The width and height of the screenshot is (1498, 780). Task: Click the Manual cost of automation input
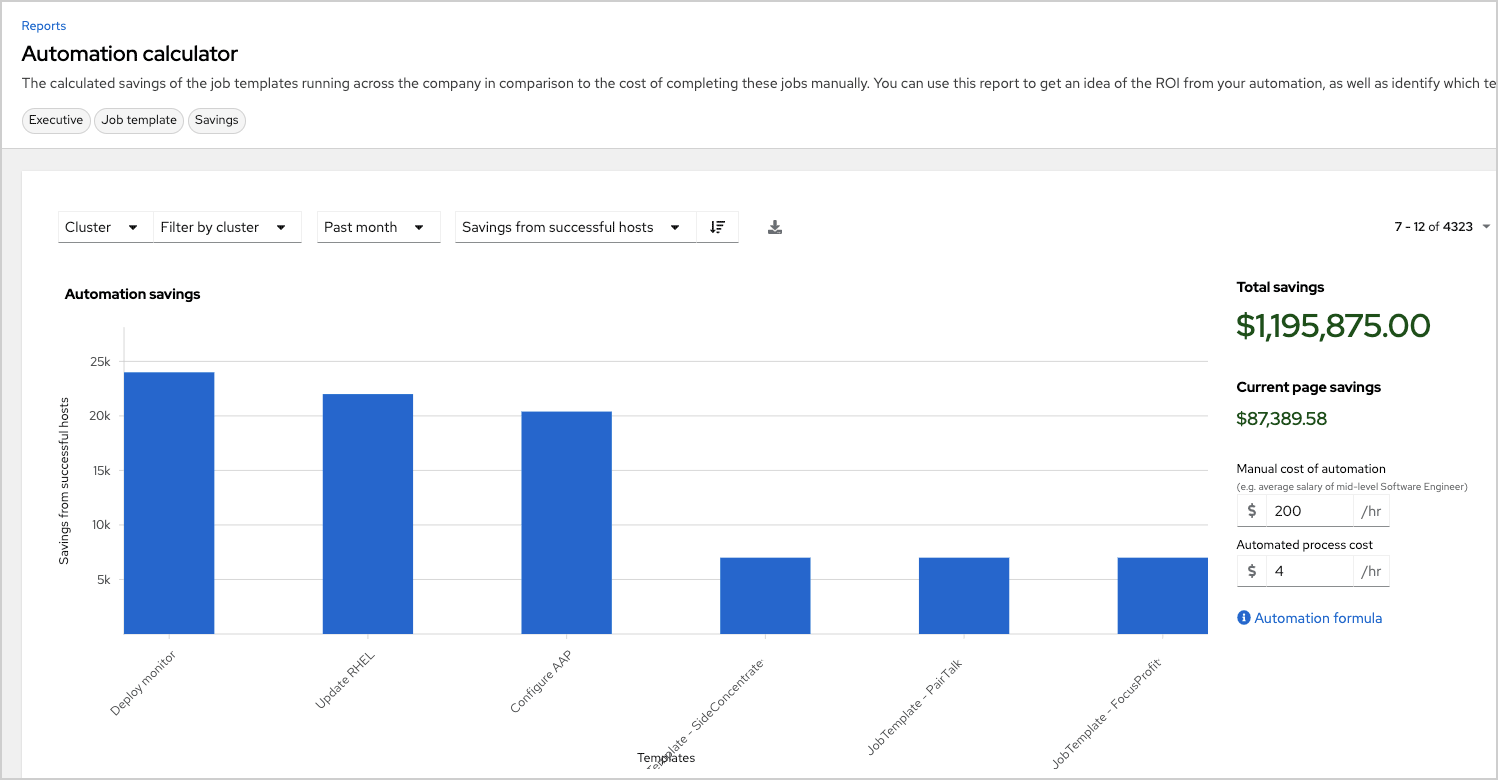[x=1309, y=511]
